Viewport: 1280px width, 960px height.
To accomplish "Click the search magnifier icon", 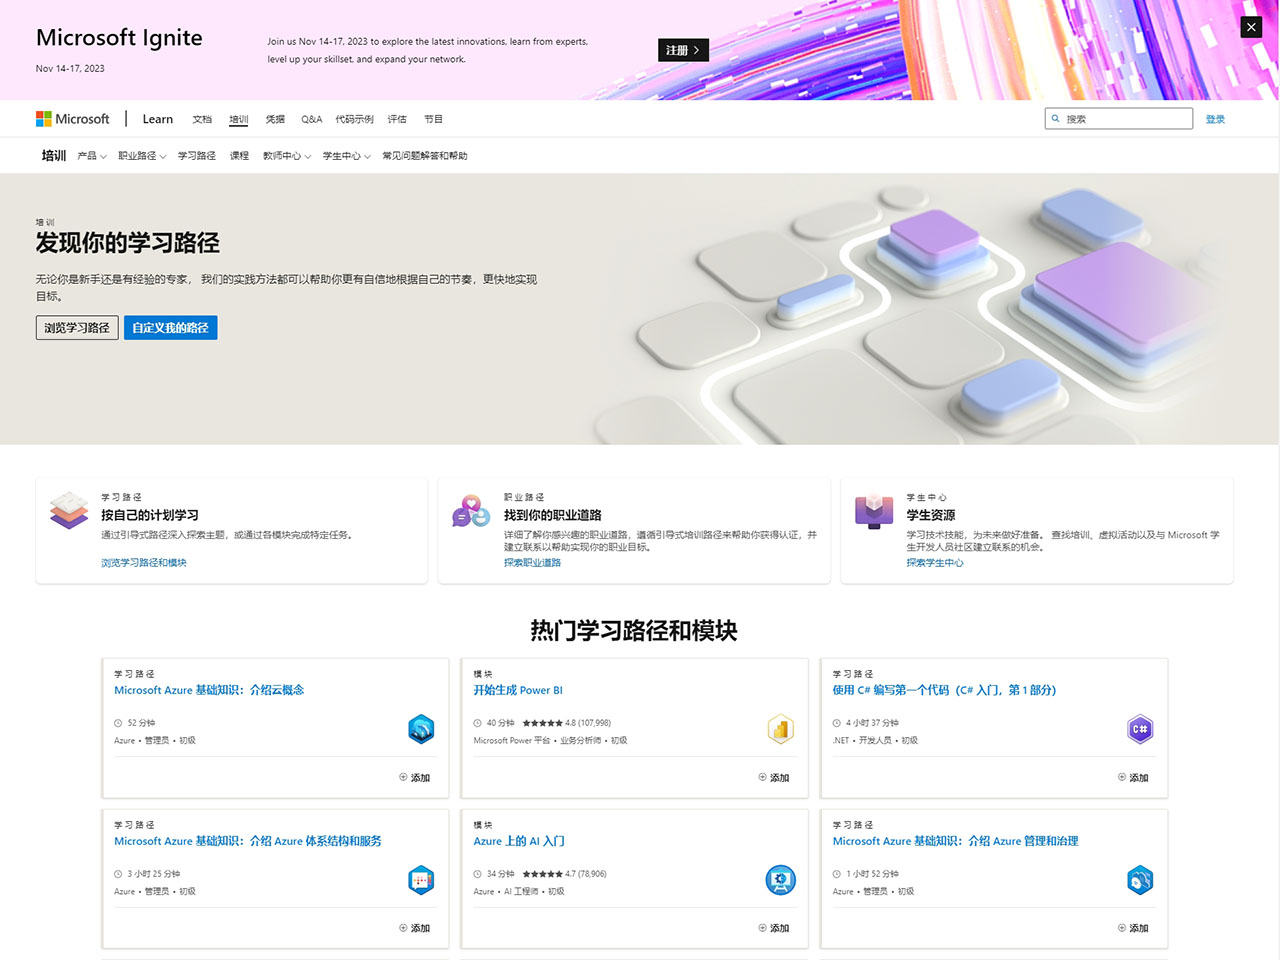I will click(1055, 119).
